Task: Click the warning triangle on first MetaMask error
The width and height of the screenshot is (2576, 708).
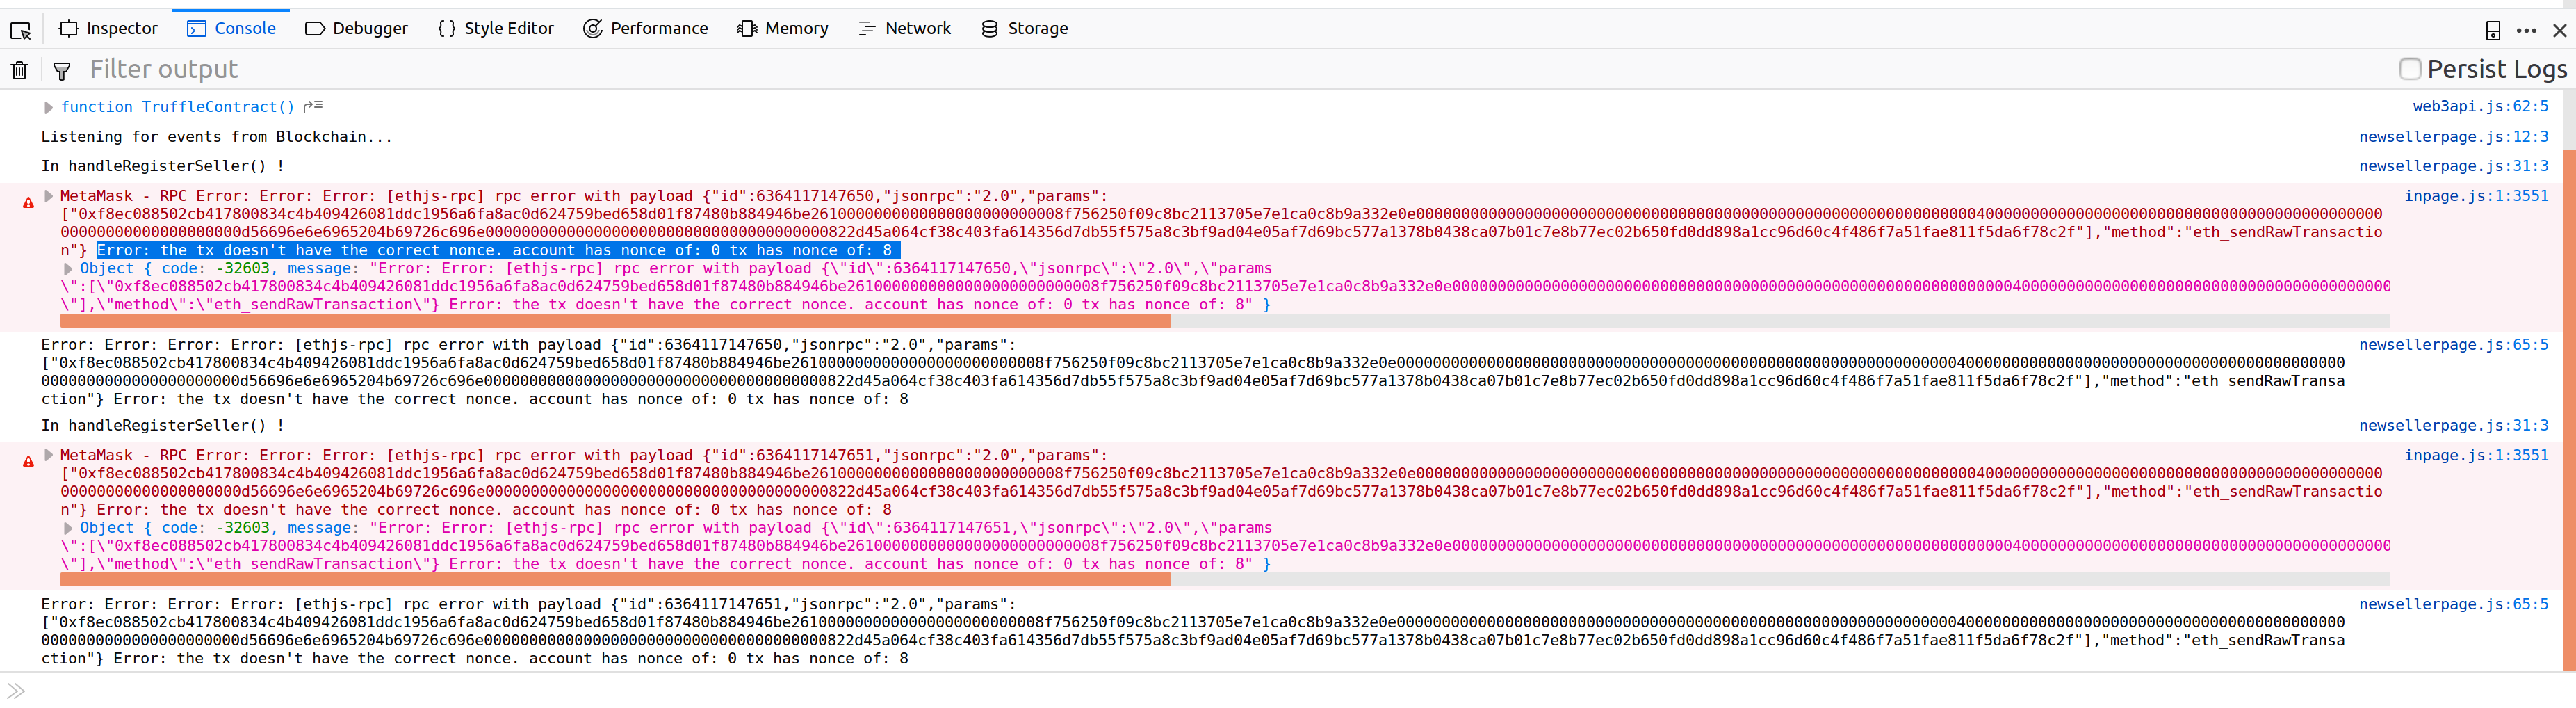Action: pyautogui.click(x=27, y=203)
